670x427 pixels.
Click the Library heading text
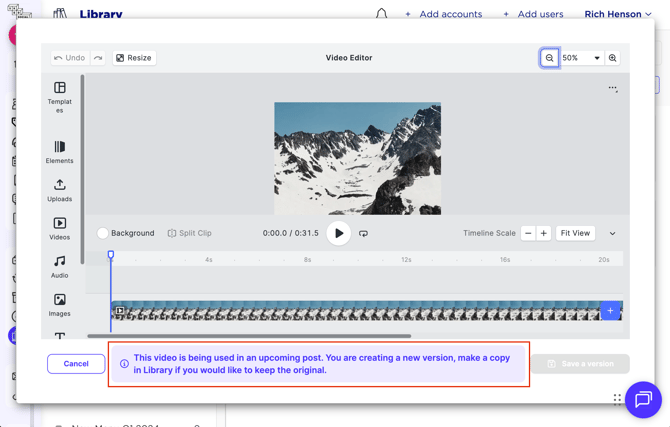(x=101, y=14)
